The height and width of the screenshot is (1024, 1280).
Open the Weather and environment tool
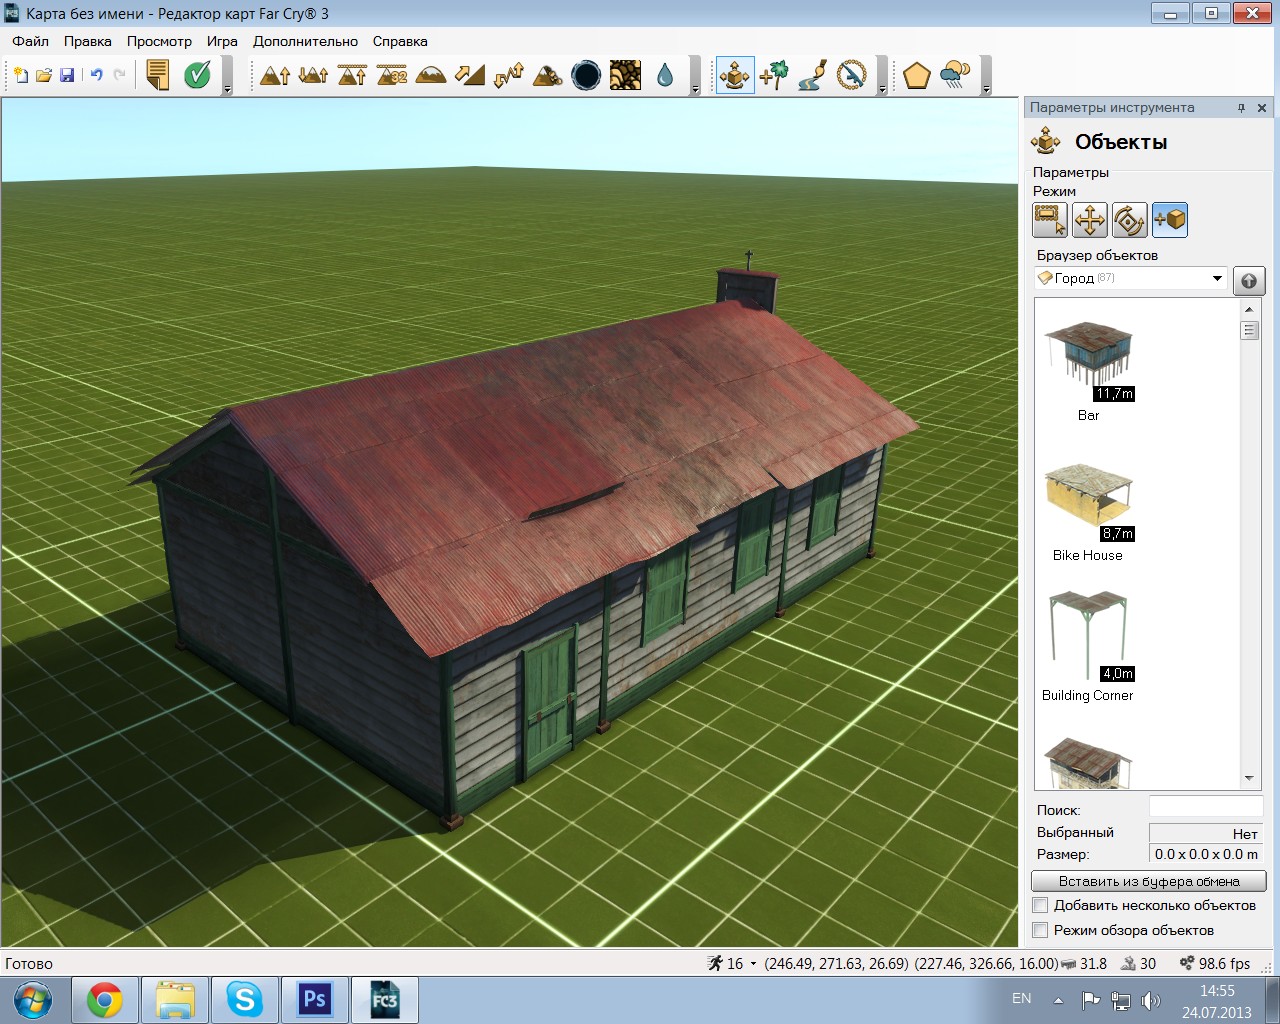coord(956,75)
